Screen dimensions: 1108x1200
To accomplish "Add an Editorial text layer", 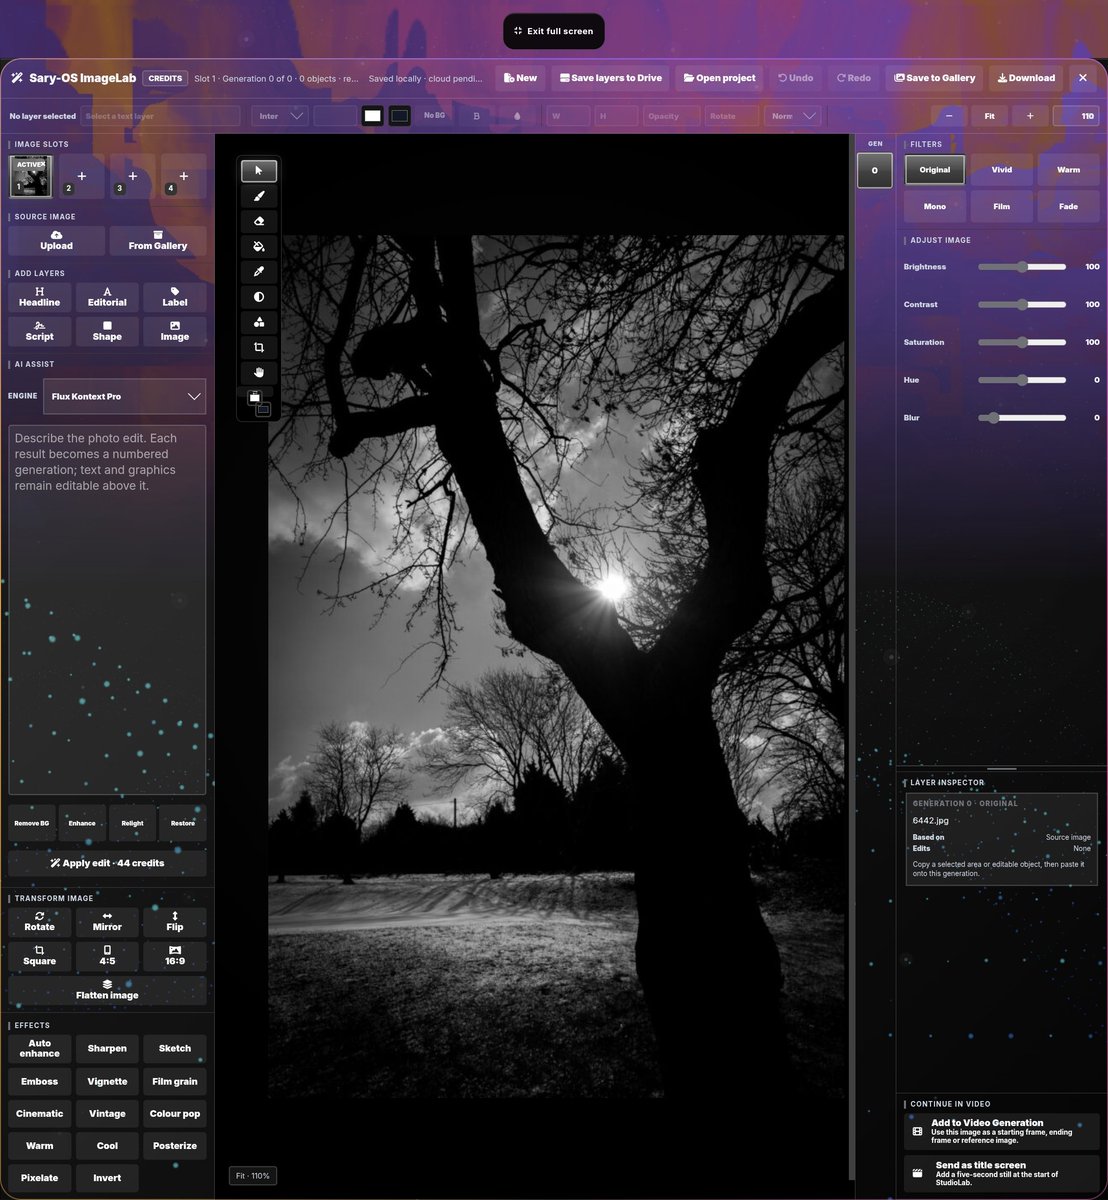I will [x=107, y=297].
